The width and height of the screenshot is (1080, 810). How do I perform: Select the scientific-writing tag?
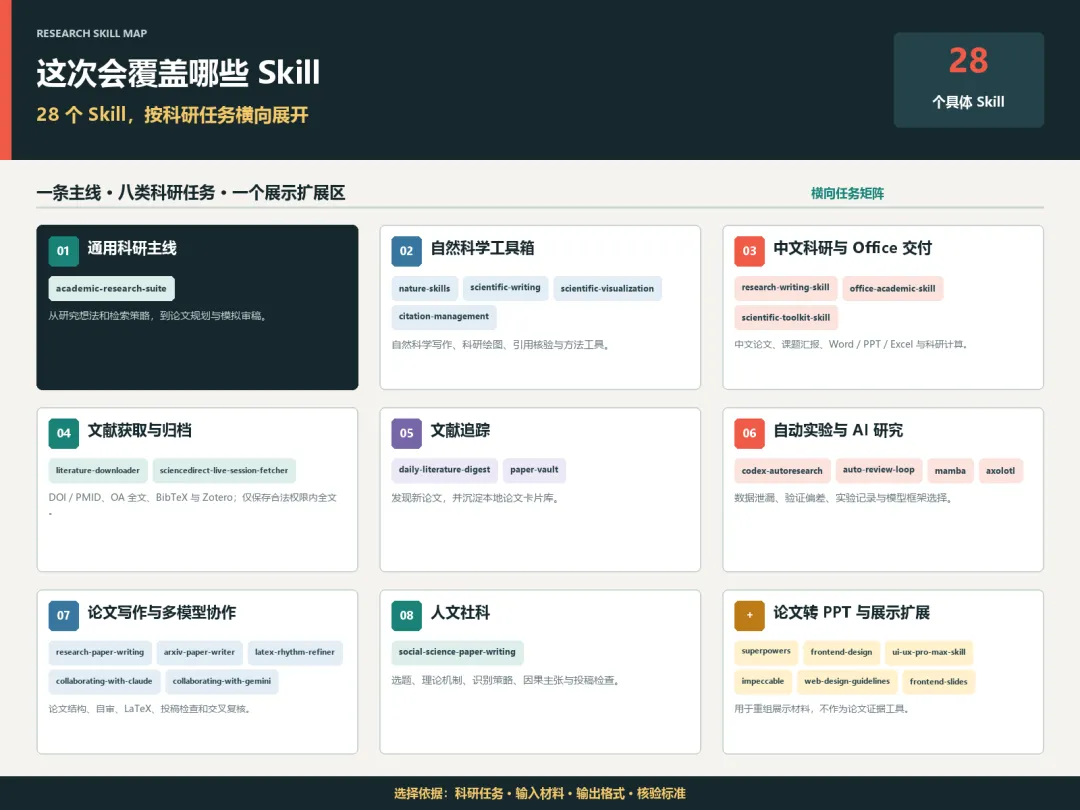506,288
